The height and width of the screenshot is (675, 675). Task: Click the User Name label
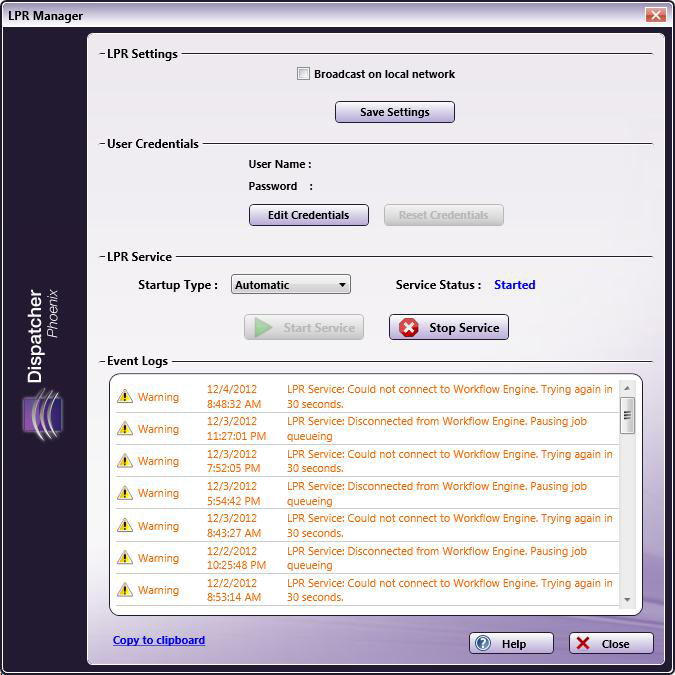pos(280,164)
